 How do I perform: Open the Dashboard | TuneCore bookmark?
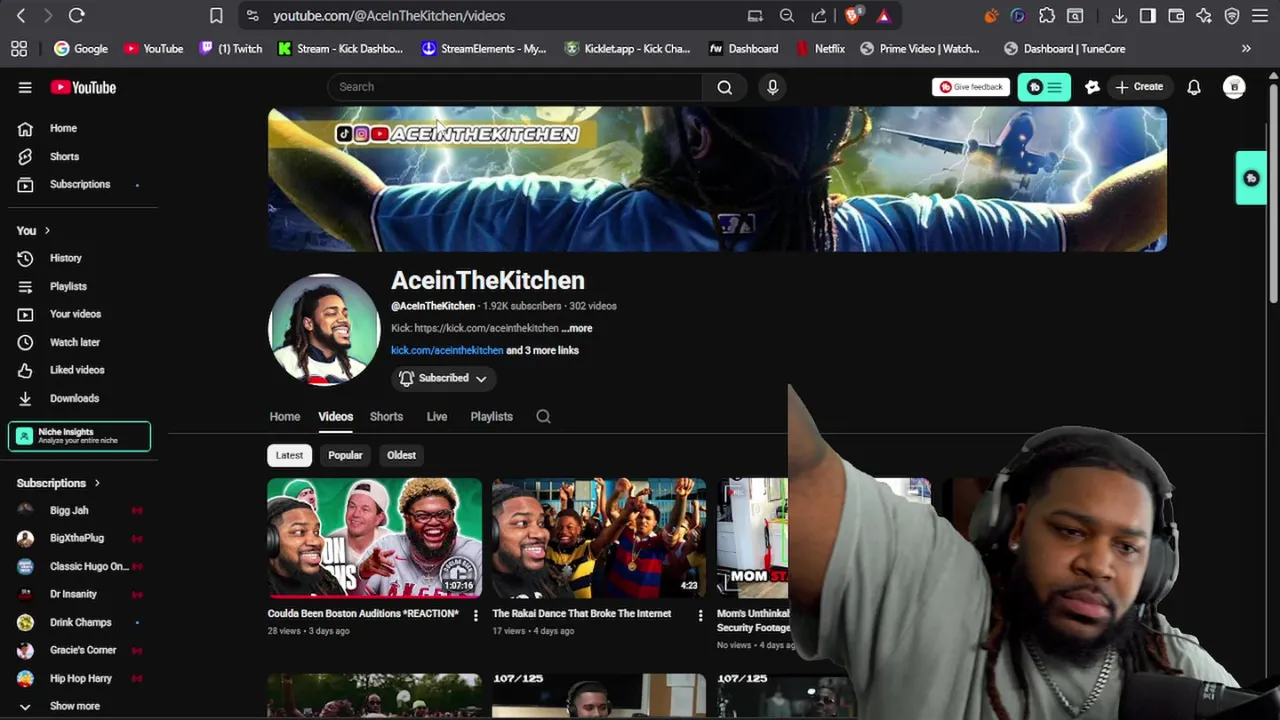(x=1064, y=48)
